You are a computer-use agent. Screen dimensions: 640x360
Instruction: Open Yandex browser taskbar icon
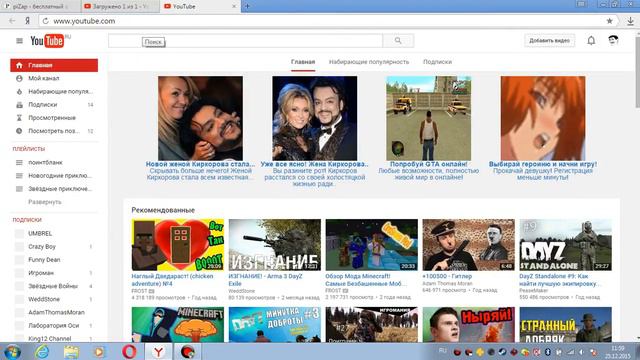click(x=158, y=351)
